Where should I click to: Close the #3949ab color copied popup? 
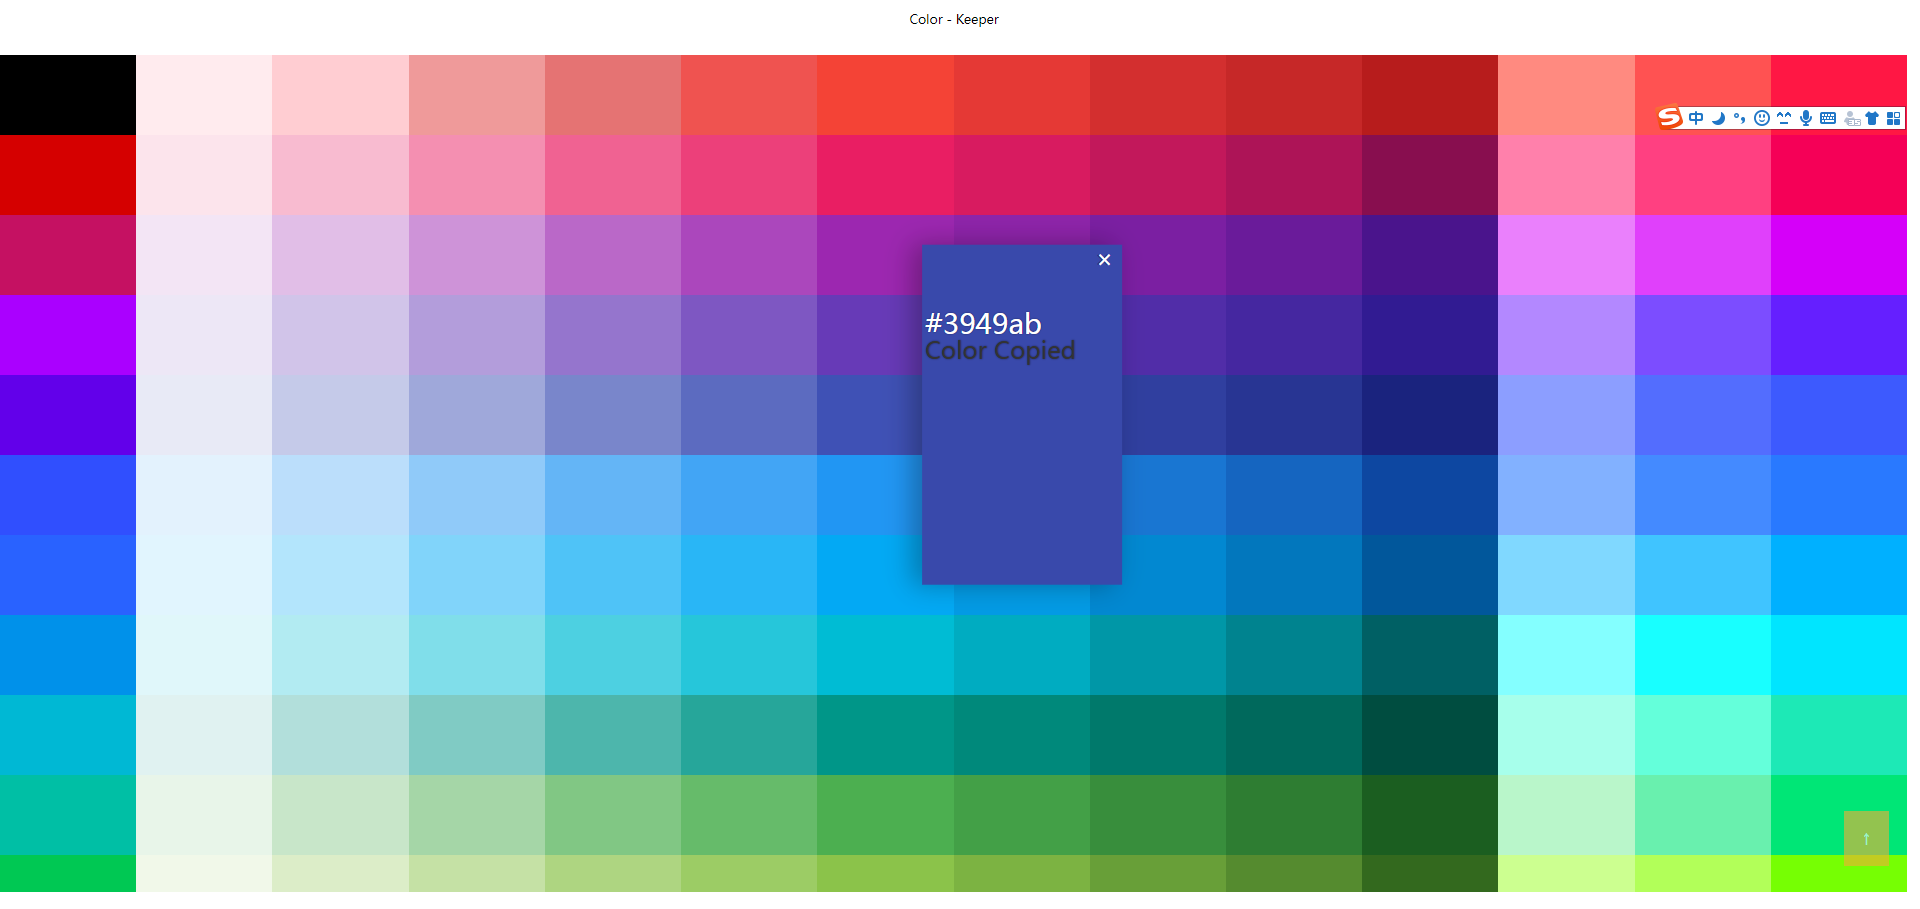point(1104,260)
